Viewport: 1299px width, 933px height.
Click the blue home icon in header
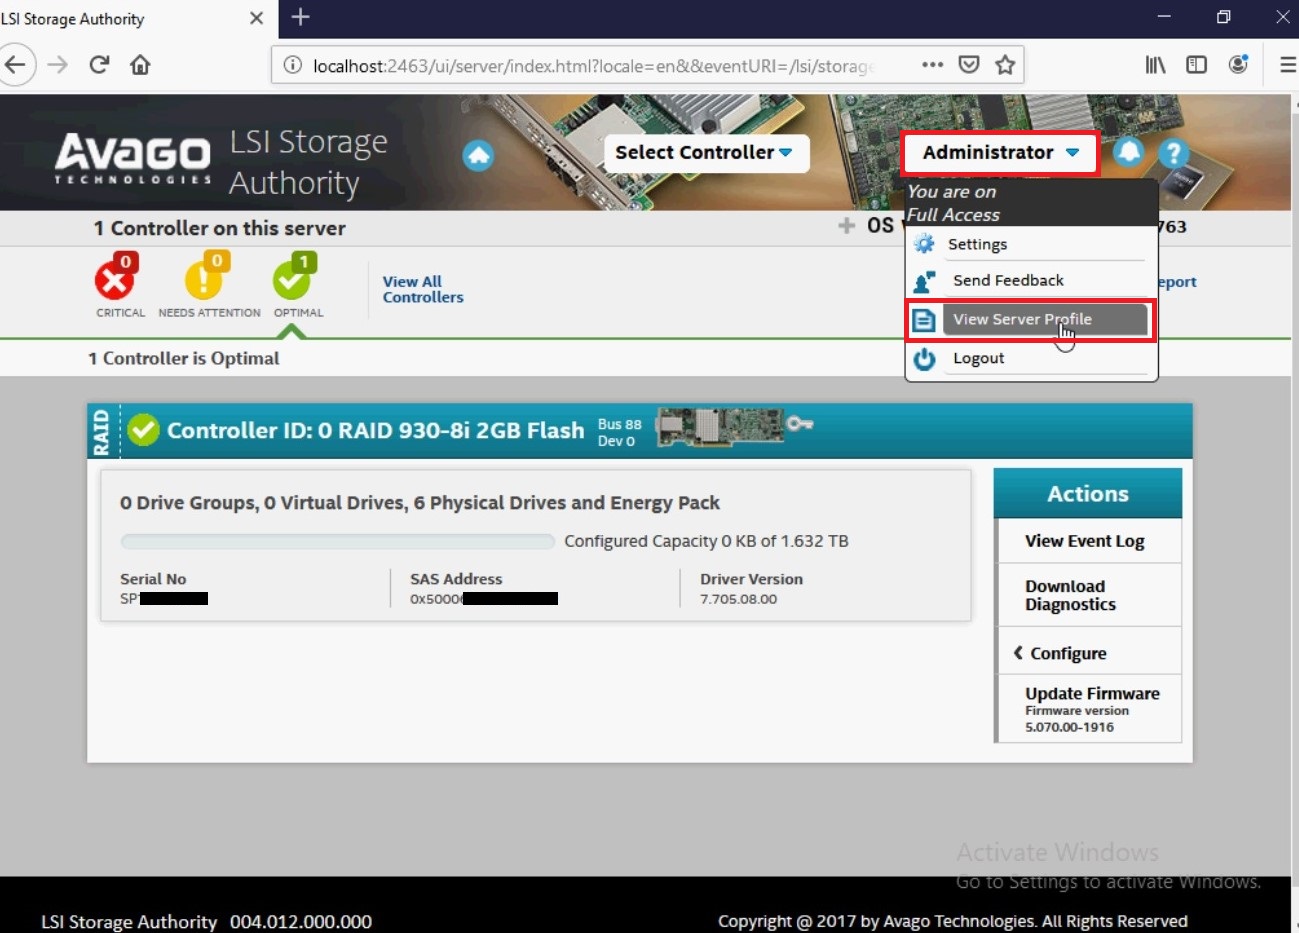[478, 155]
